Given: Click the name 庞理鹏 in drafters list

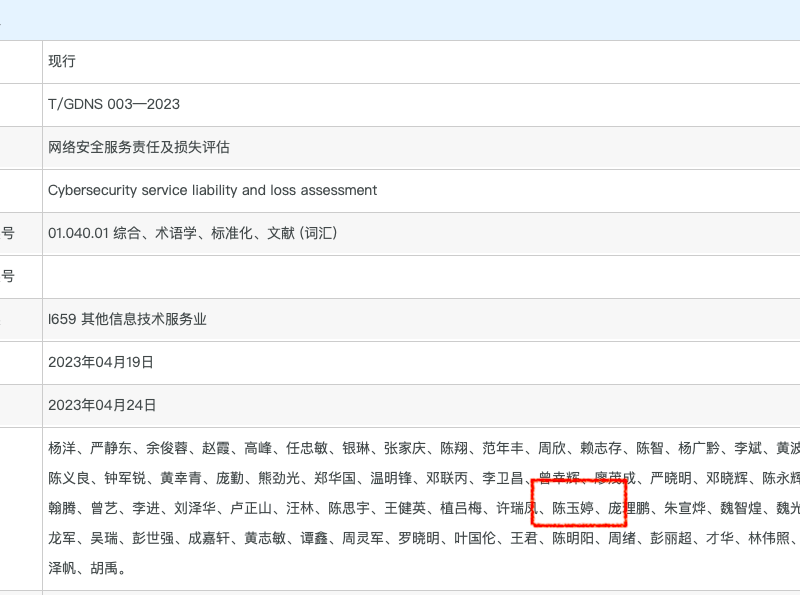Looking at the screenshot, I should (629, 508).
